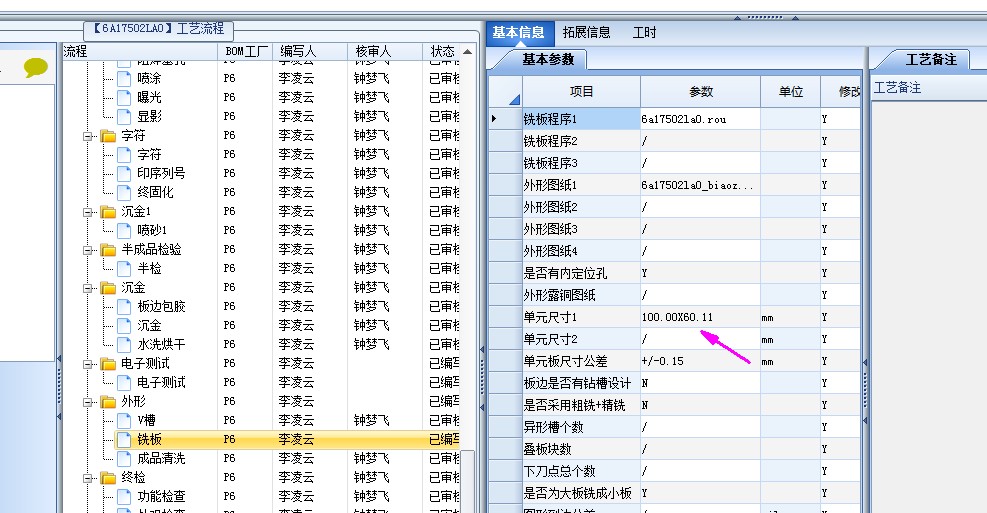987x513 pixels.
Task: Switch to the 基本信息 tab
Action: click(x=519, y=32)
